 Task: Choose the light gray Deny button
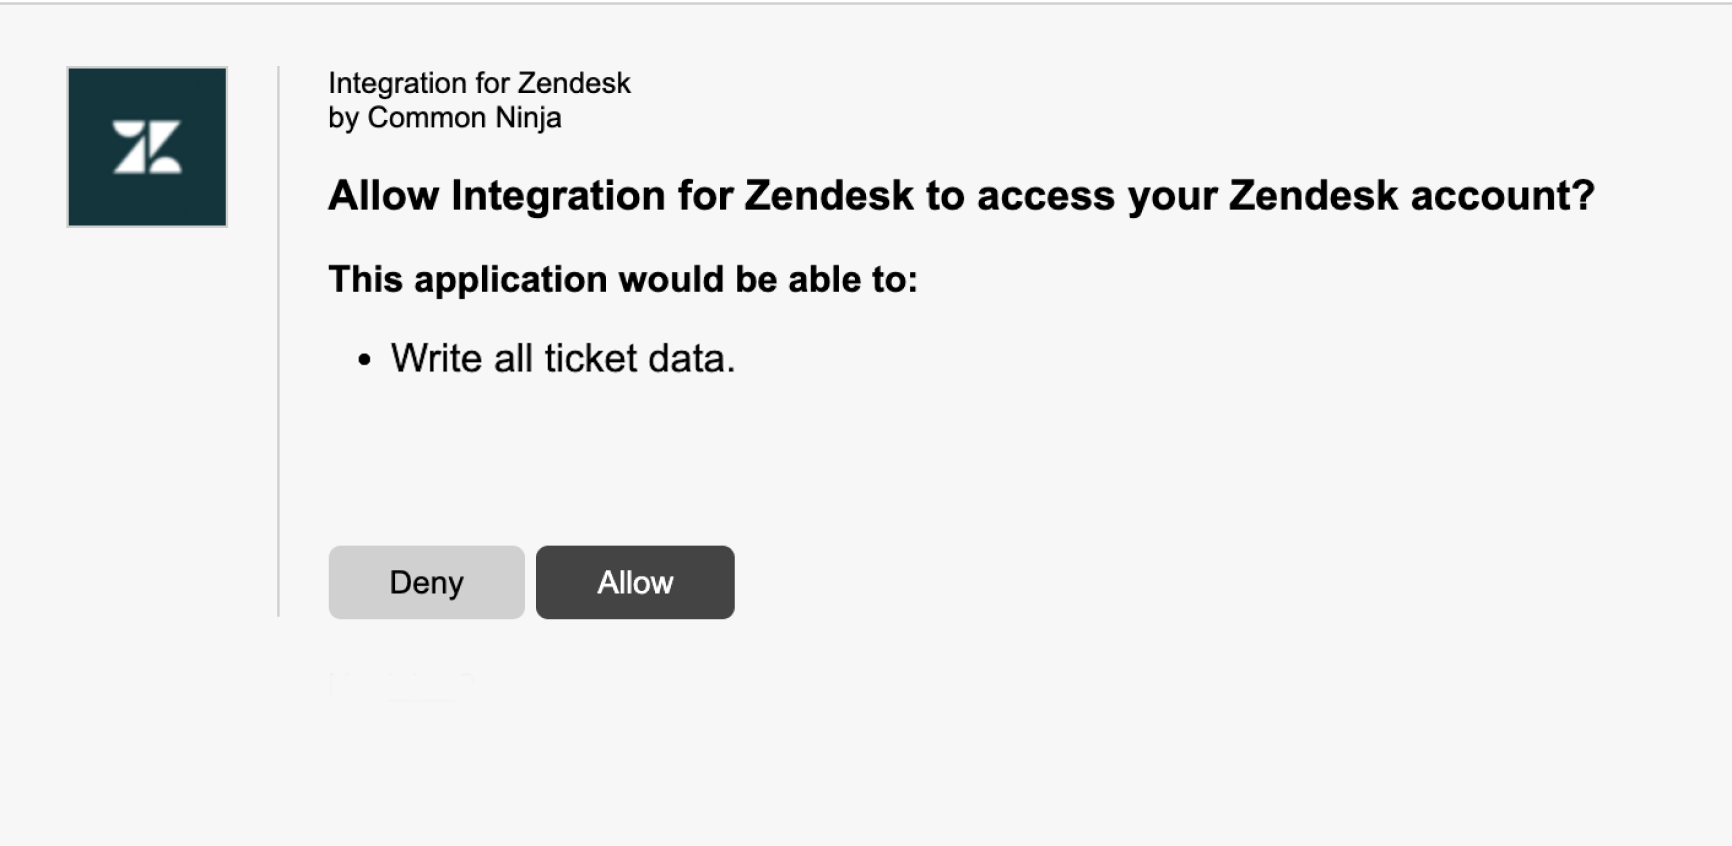(x=426, y=582)
